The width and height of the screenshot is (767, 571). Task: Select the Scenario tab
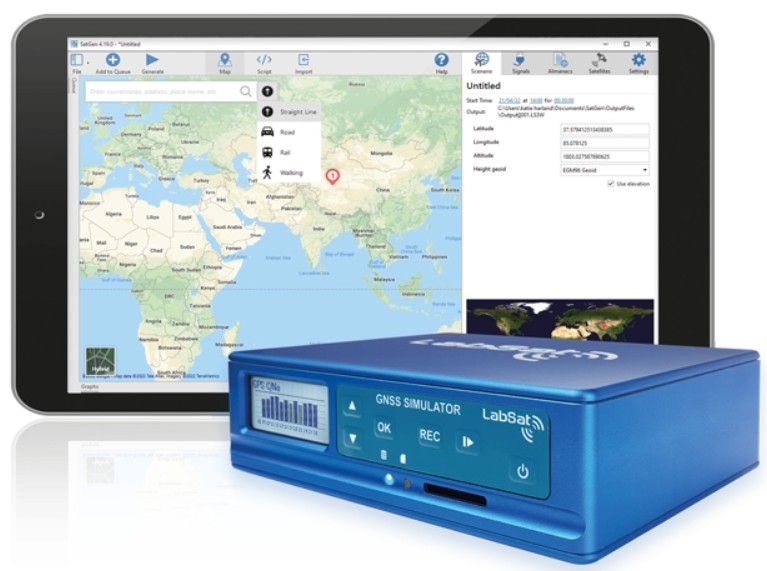click(x=481, y=64)
